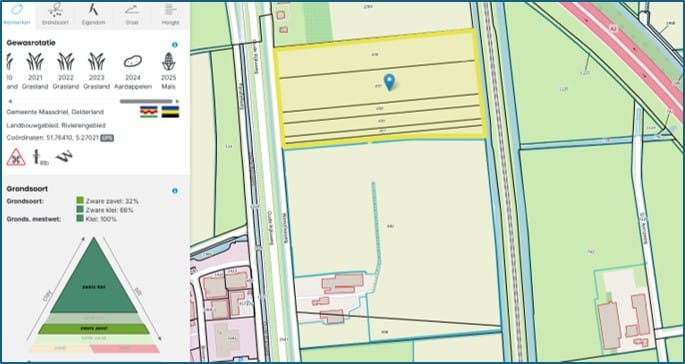Click the Grondsoort section info icon
This screenshot has height=364, width=685.
pyautogui.click(x=175, y=191)
